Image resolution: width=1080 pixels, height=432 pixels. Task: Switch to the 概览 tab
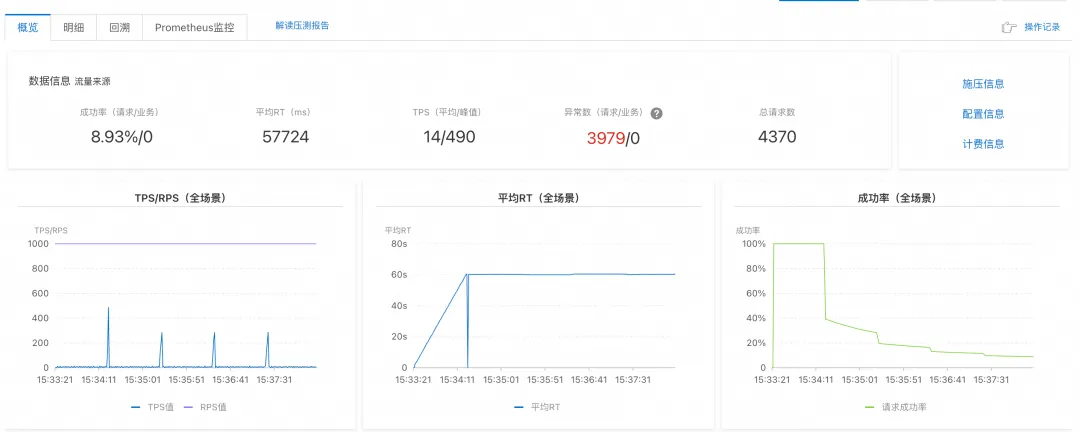(28, 28)
